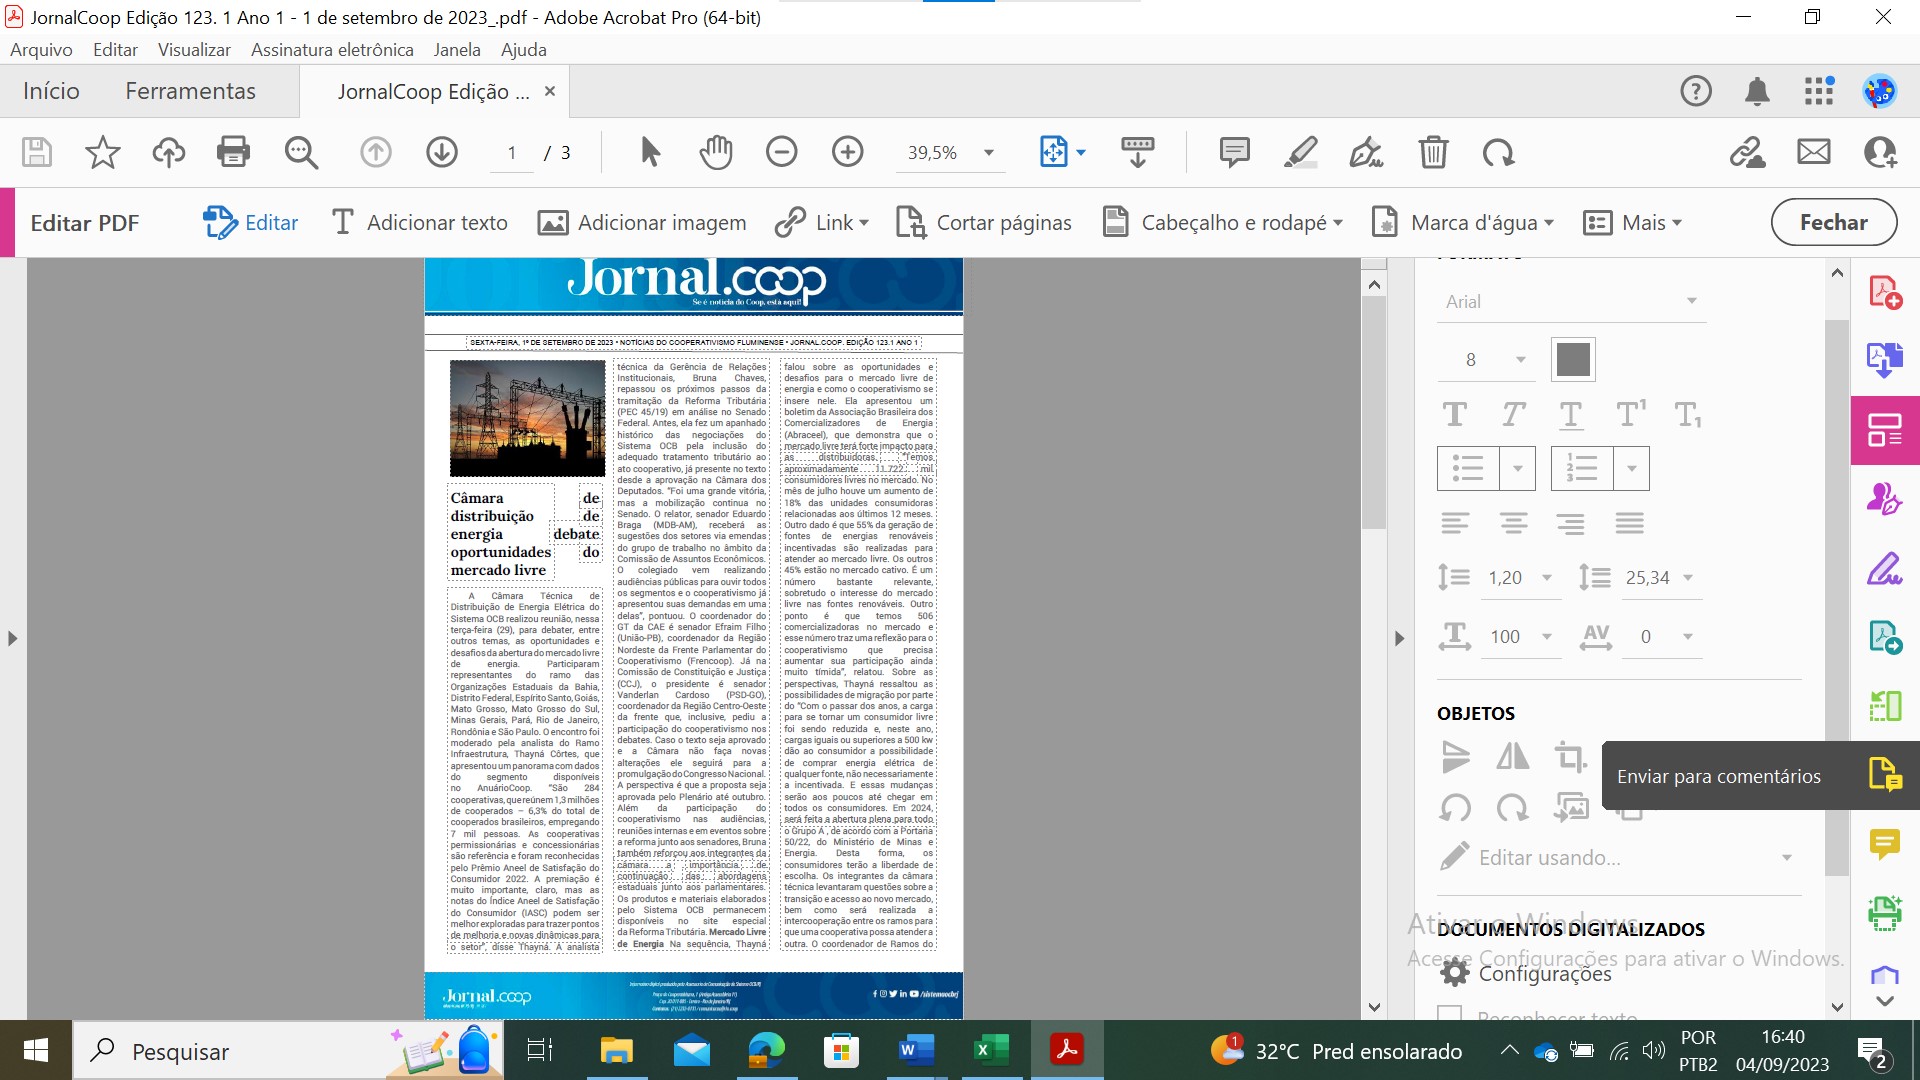Click the Hand pan tool
The width and height of the screenshot is (1920, 1080).
[x=716, y=152]
